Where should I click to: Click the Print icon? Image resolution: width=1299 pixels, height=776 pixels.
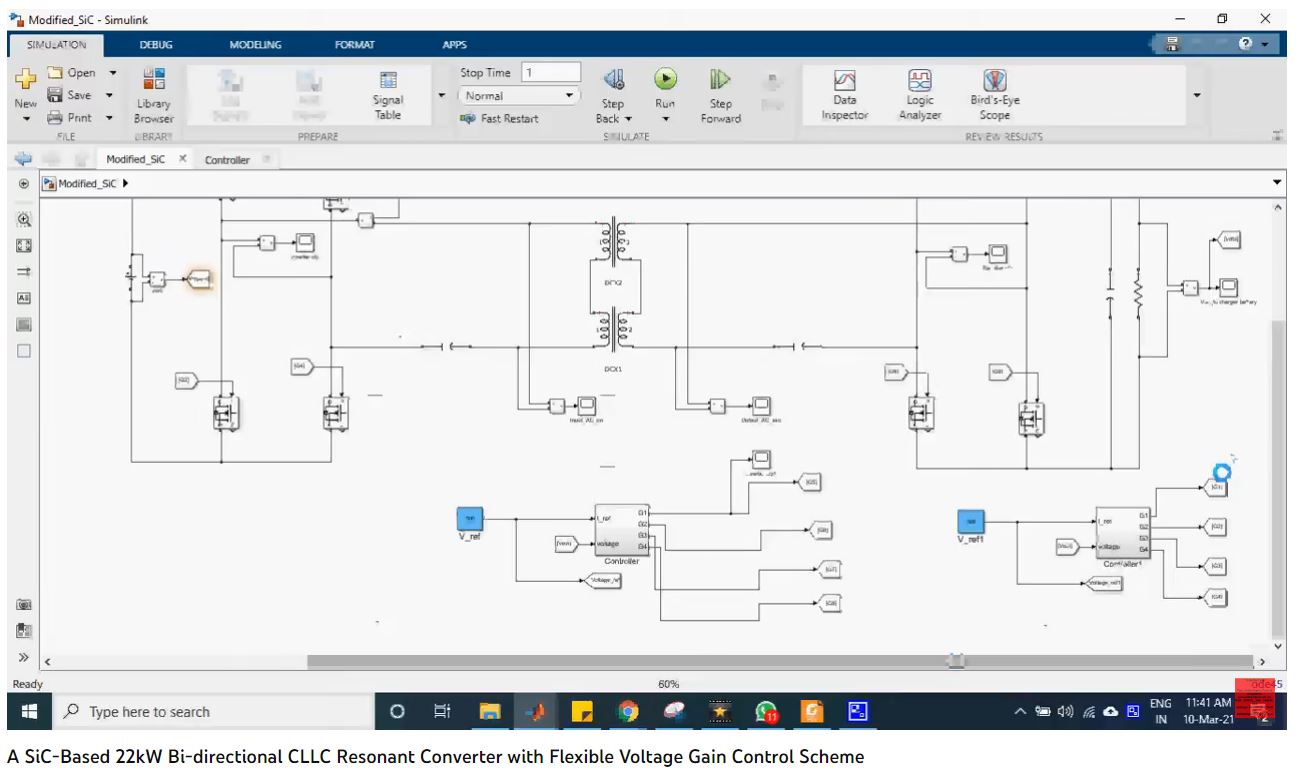(55, 118)
